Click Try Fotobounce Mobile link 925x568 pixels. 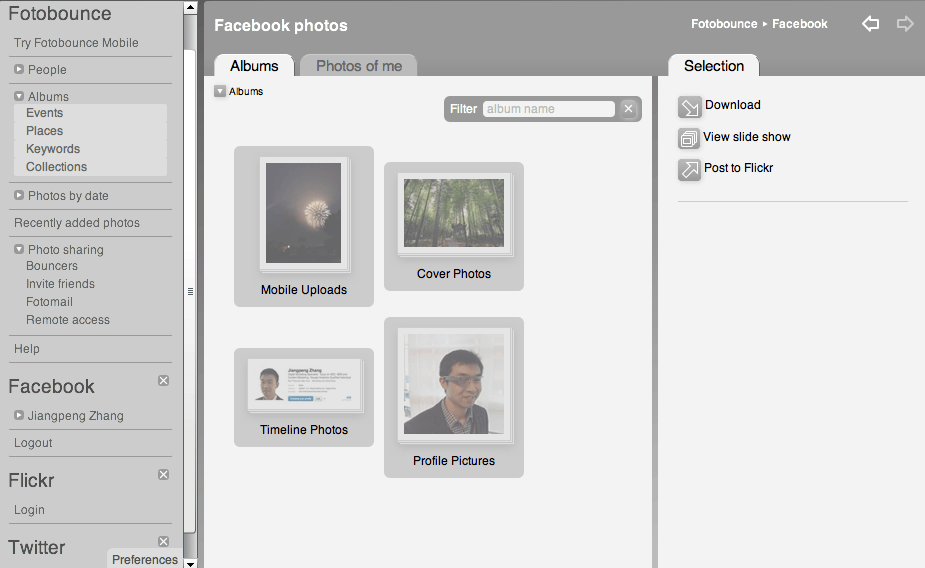[x=76, y=43]
